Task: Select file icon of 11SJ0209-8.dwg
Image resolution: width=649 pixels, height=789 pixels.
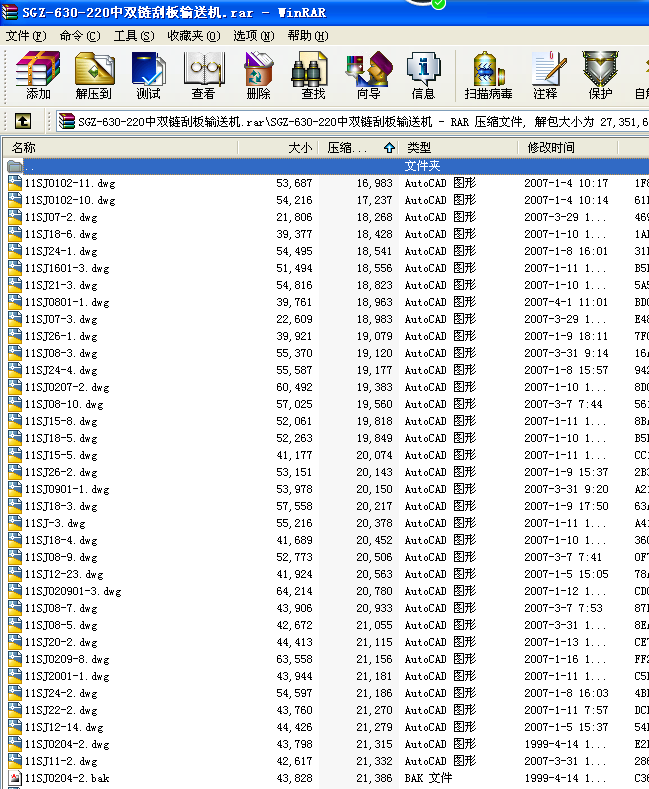Action: pos(15,659)
